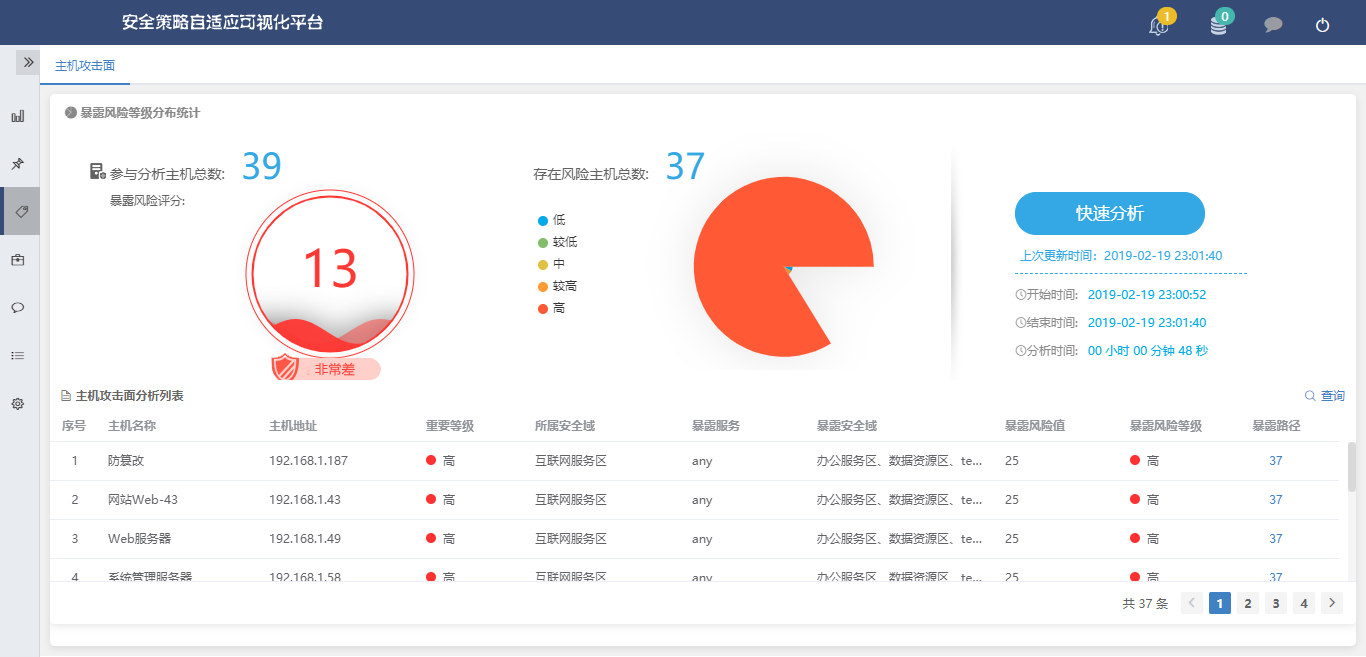Switch to the 主机攻击面 tab
1366x657 pixels.
[x=85, y=66]
